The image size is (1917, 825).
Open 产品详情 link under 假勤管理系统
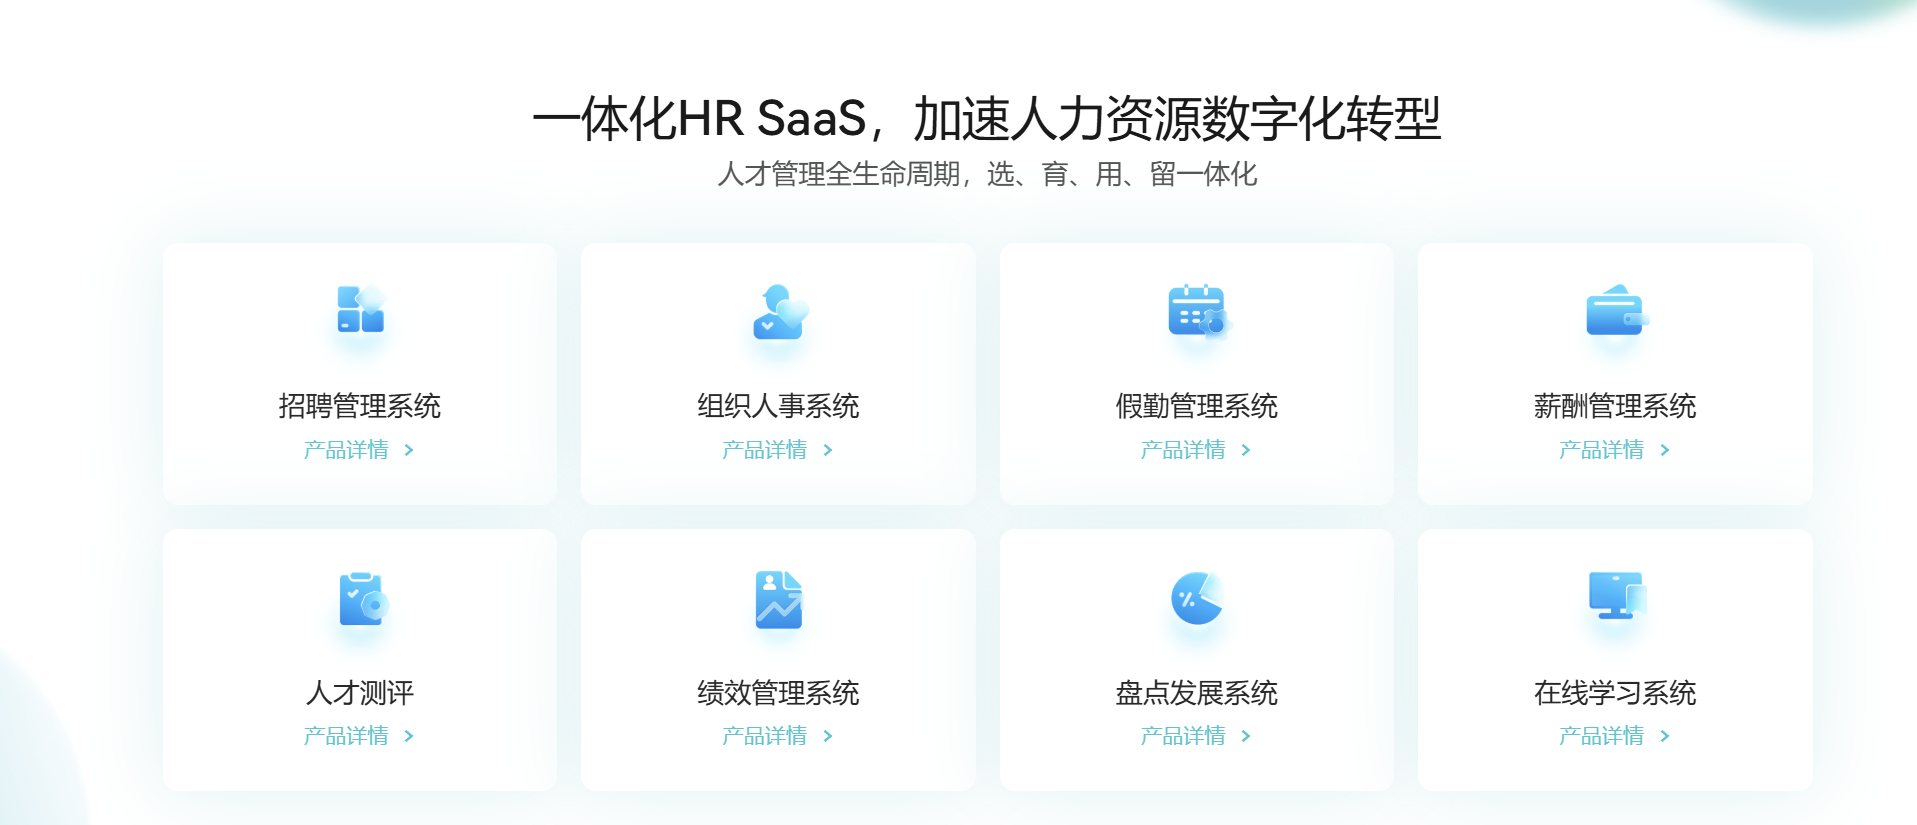click(x=1183, y=450)
